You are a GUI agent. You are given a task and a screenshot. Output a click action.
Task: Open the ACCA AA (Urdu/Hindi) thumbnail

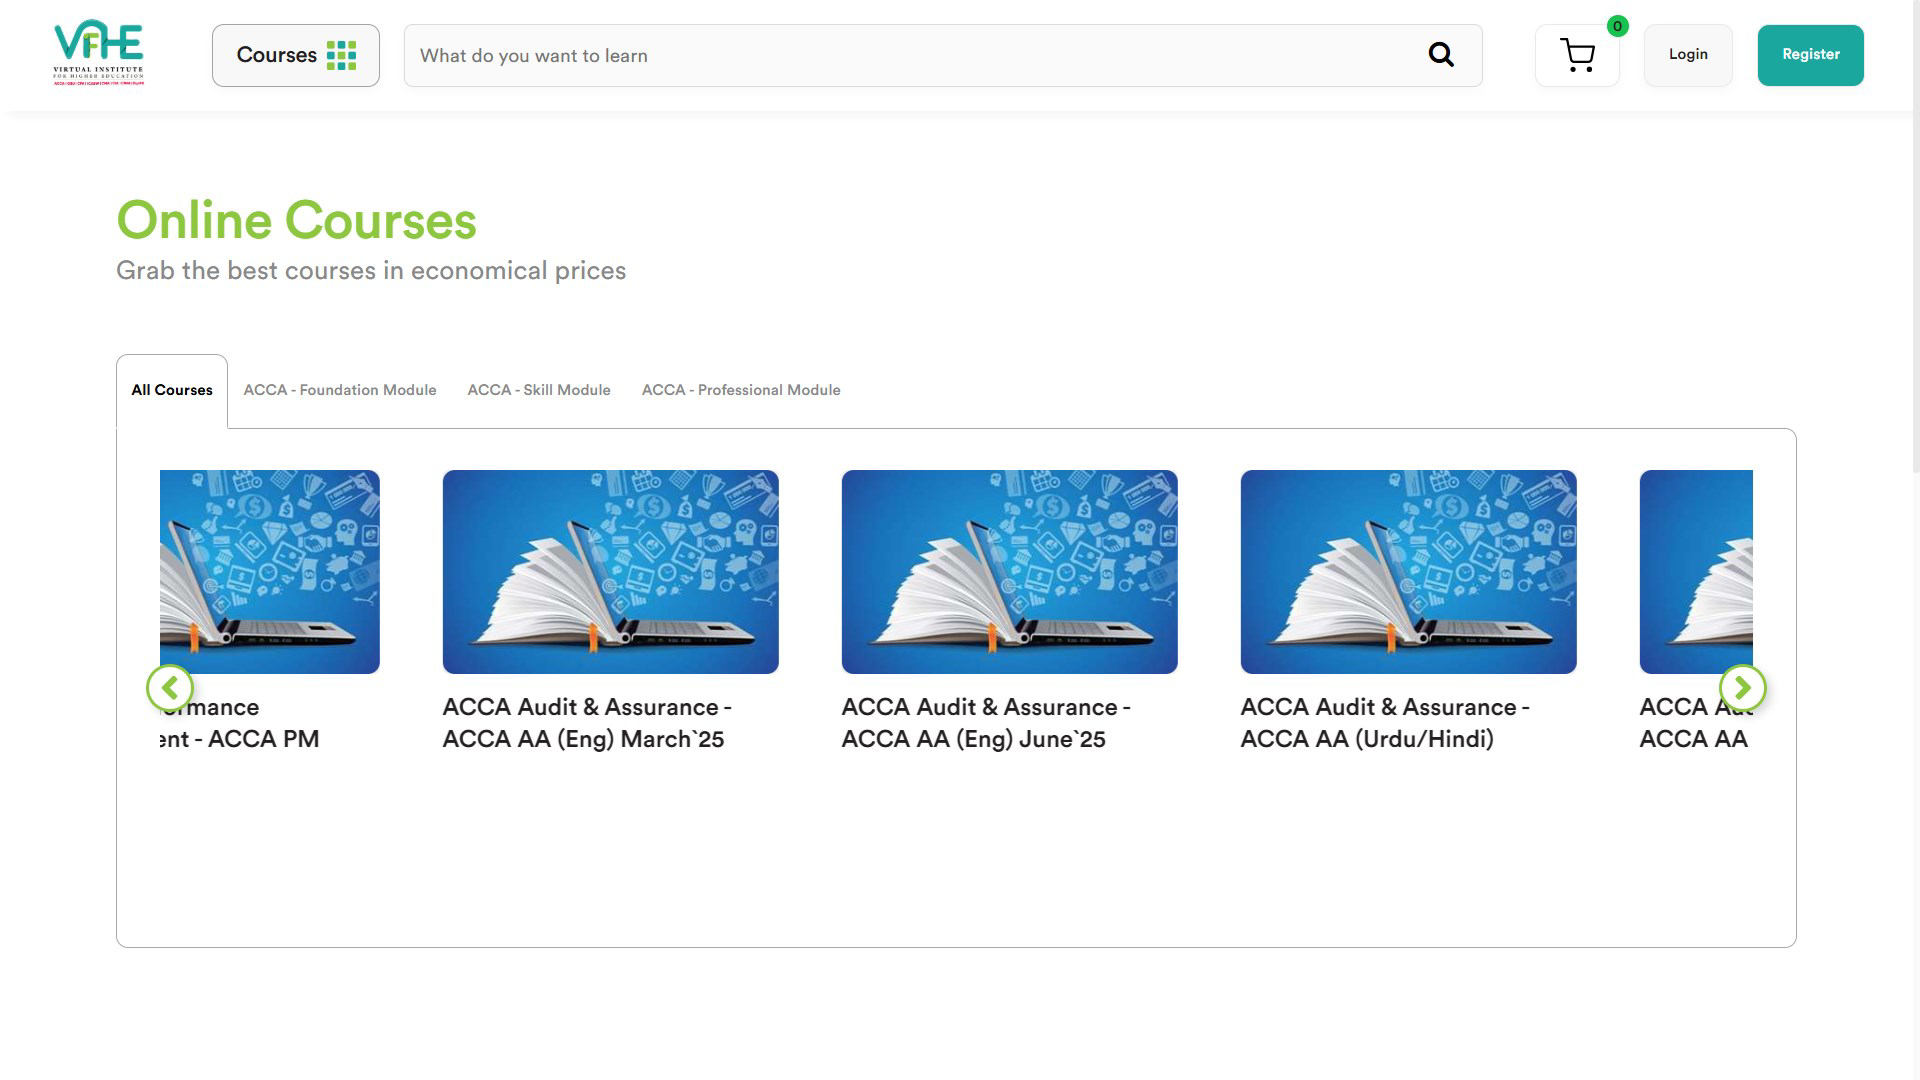tap(1409, 572)
